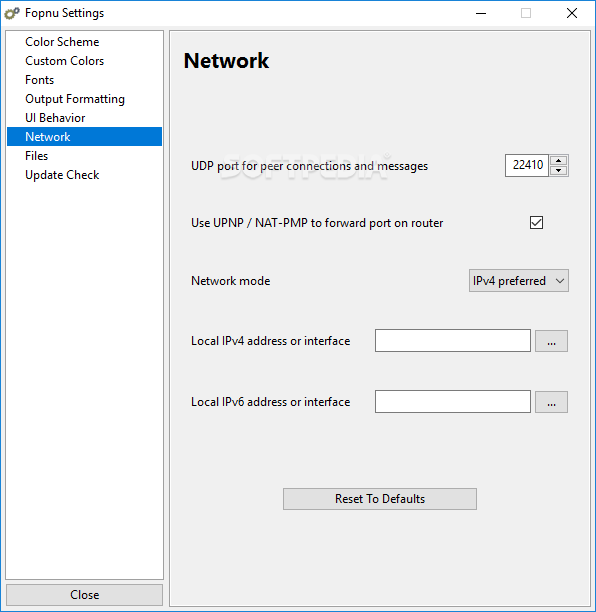The height and width of the screenshot is (612, 596).
Task: Click the Close button in sidebar
Action: tap(84, 595)
